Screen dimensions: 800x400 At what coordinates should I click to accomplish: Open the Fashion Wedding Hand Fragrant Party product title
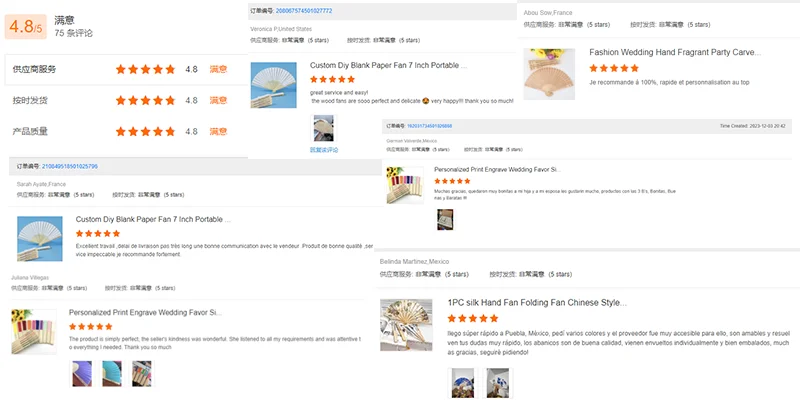673,51
